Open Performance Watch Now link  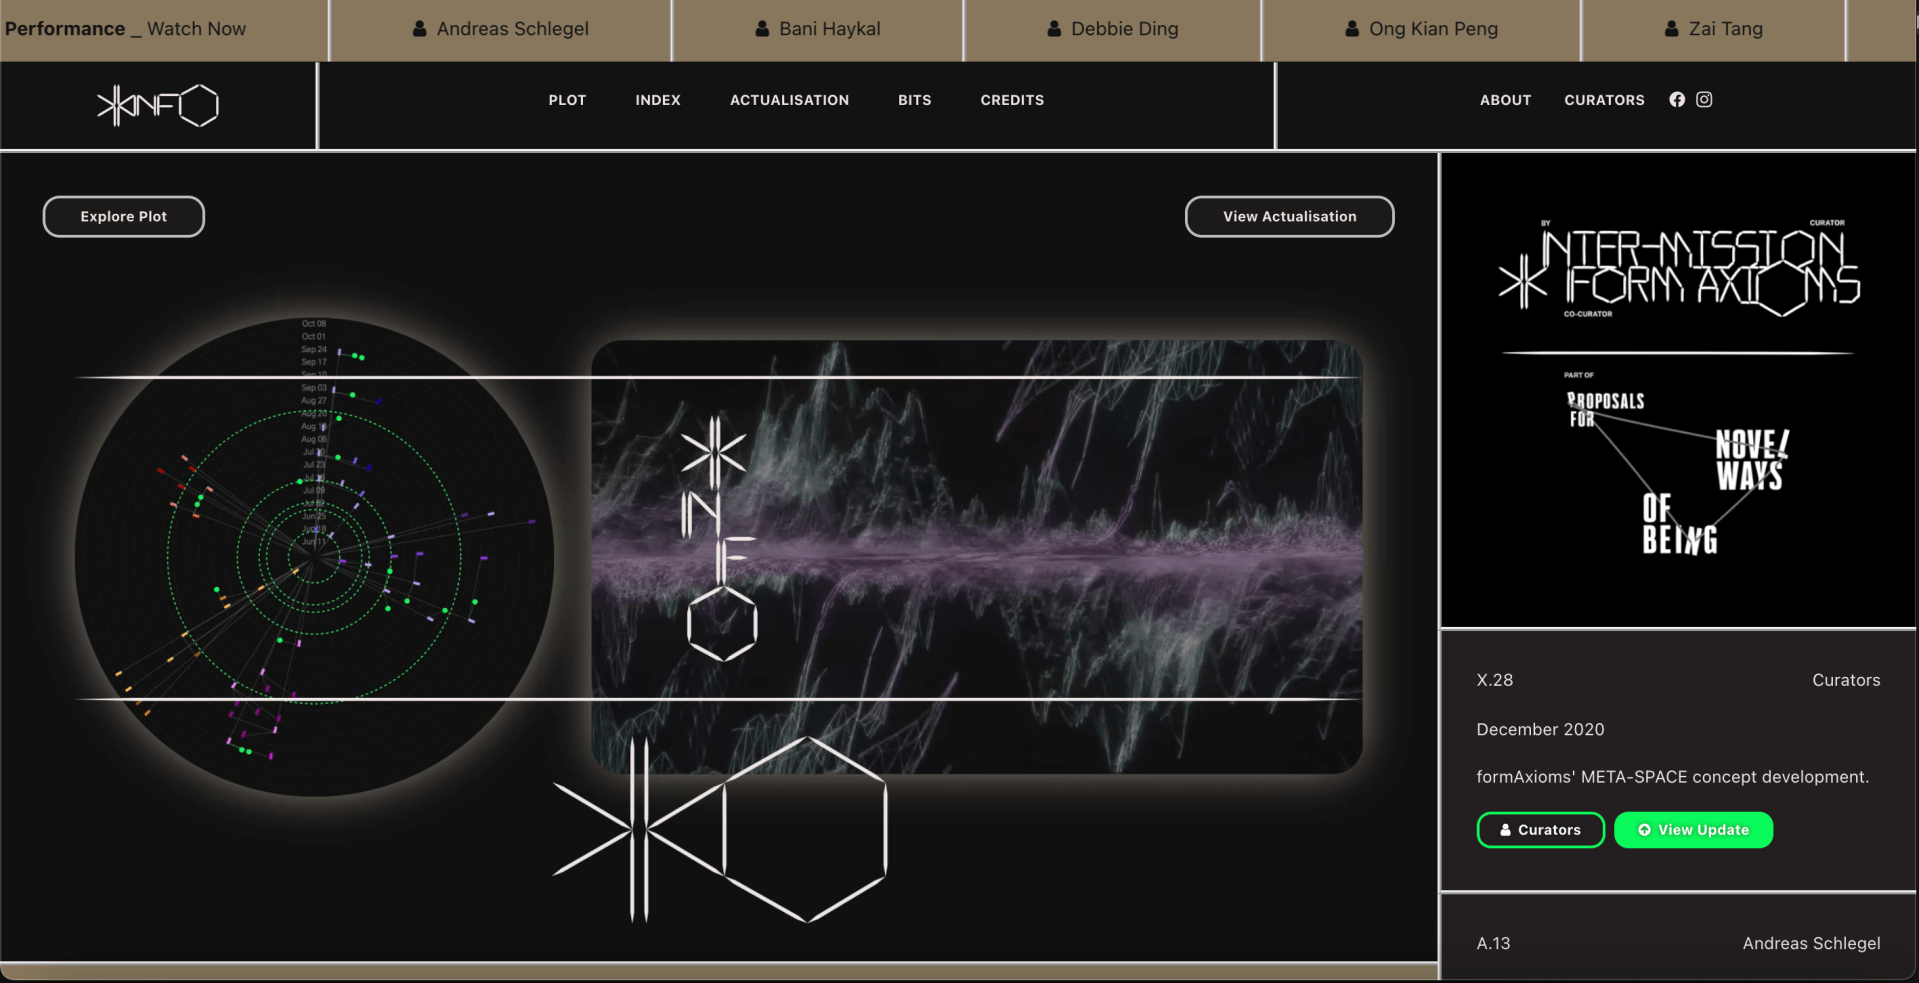pos(125,29)
